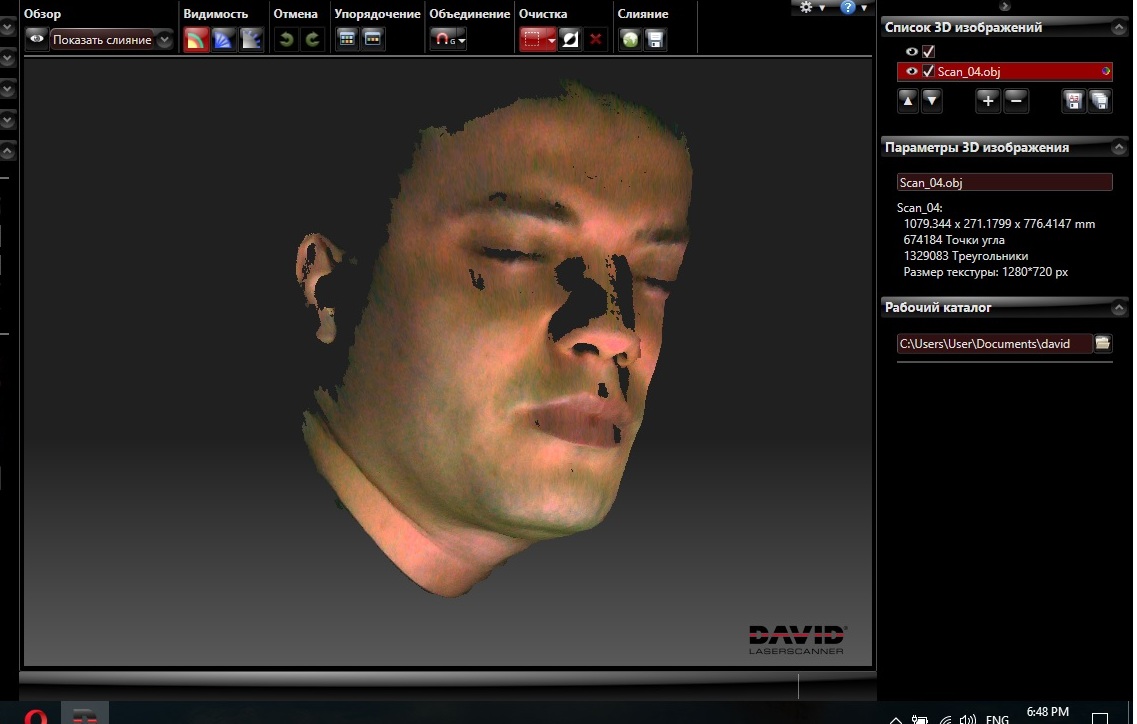The width and height of the screenshot is (1137, 724).
Task: Click the red X delete icon under Очистка
Action: tap(596, 40)
